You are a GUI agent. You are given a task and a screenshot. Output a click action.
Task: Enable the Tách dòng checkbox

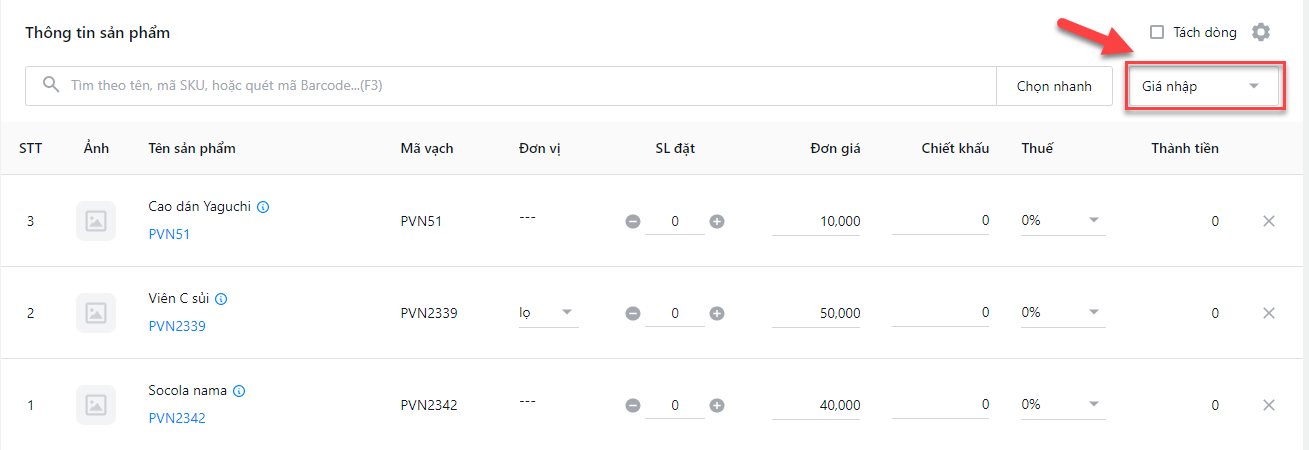tap(1157, 32)
